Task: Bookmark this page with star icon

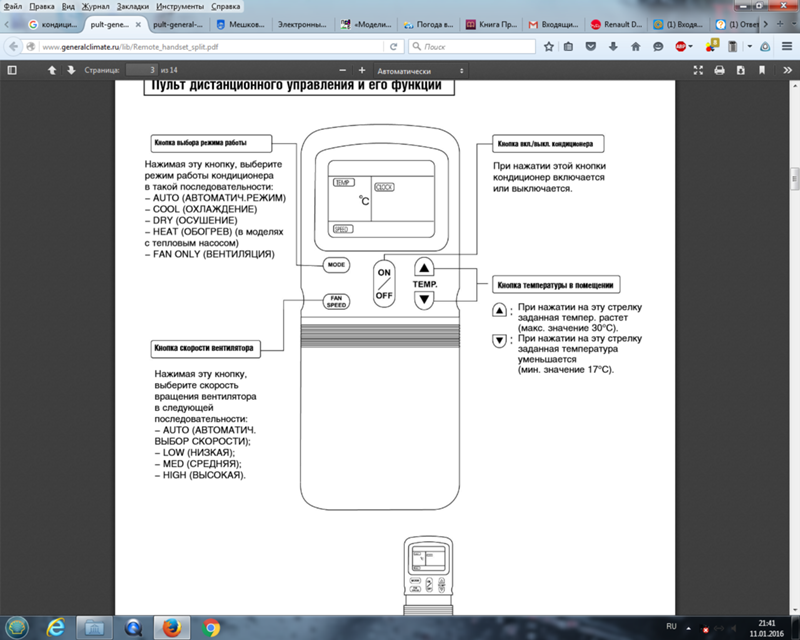Action: tap(549, 46)
